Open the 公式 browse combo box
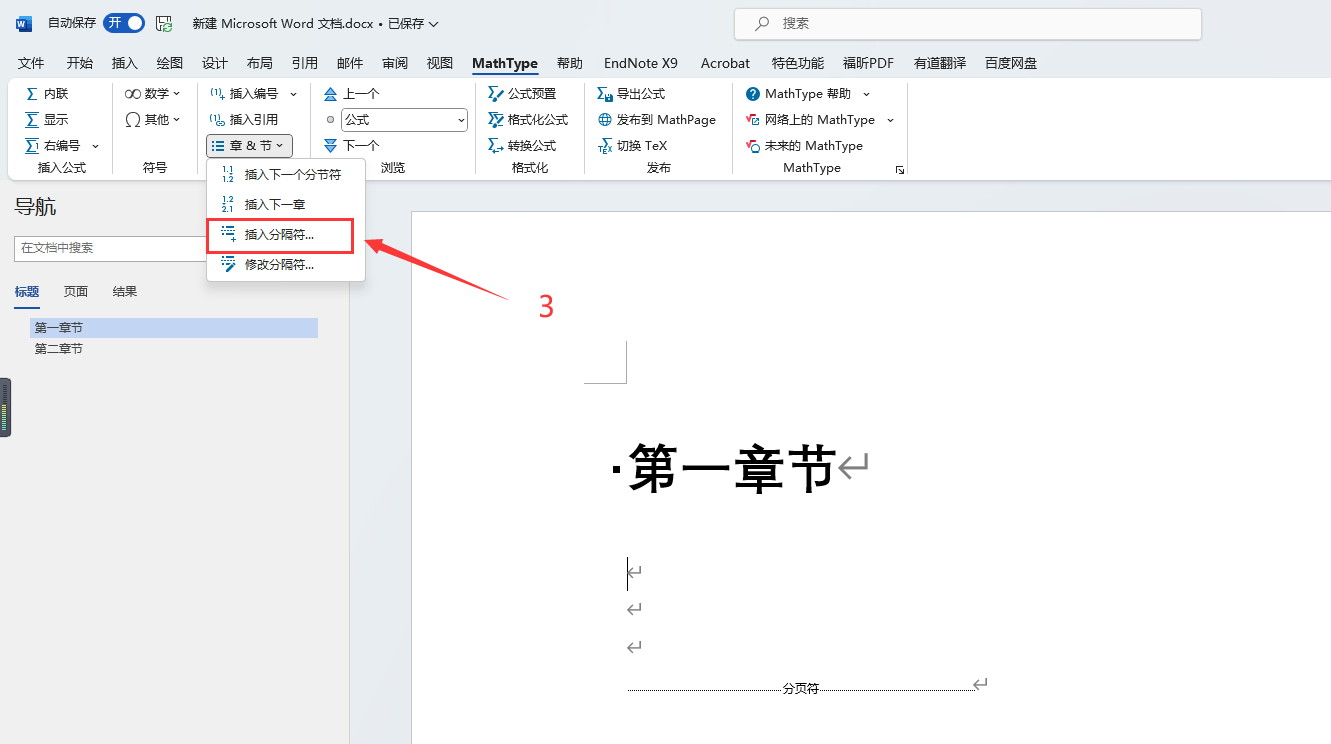The height and width of the screenshot is (744, 1331). (x=404, y=119)
